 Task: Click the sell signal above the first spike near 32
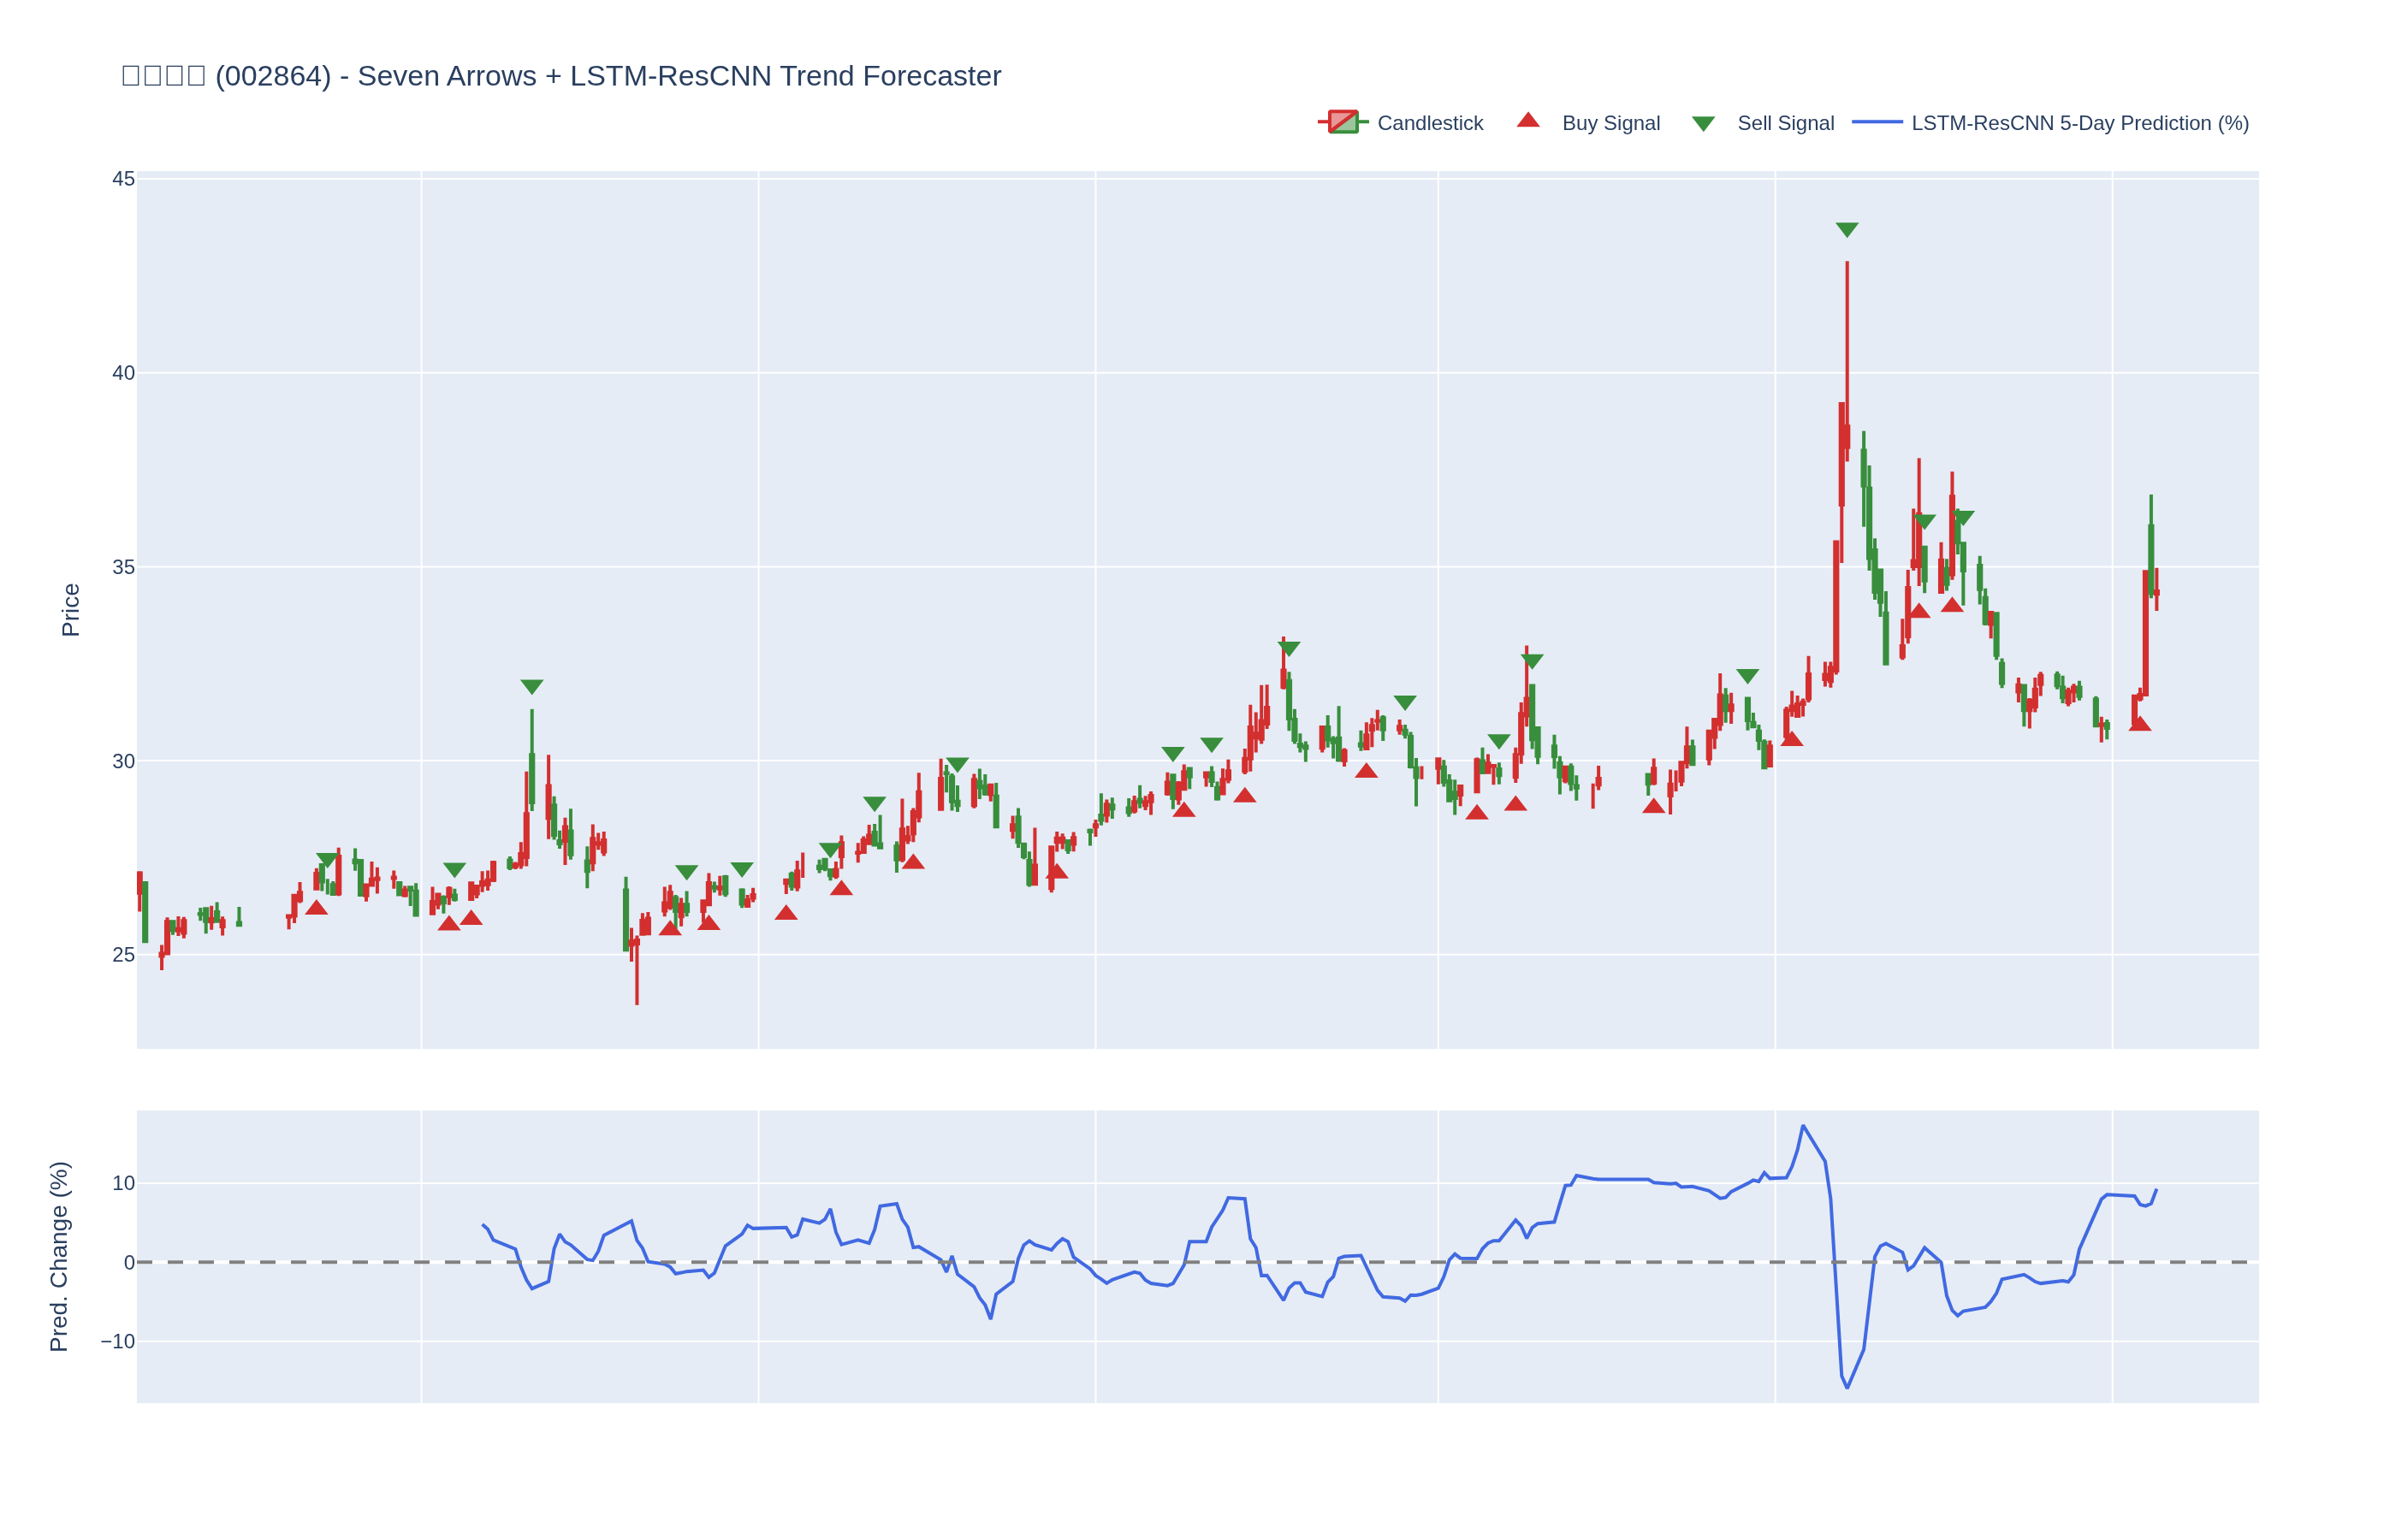coord(532,687)
